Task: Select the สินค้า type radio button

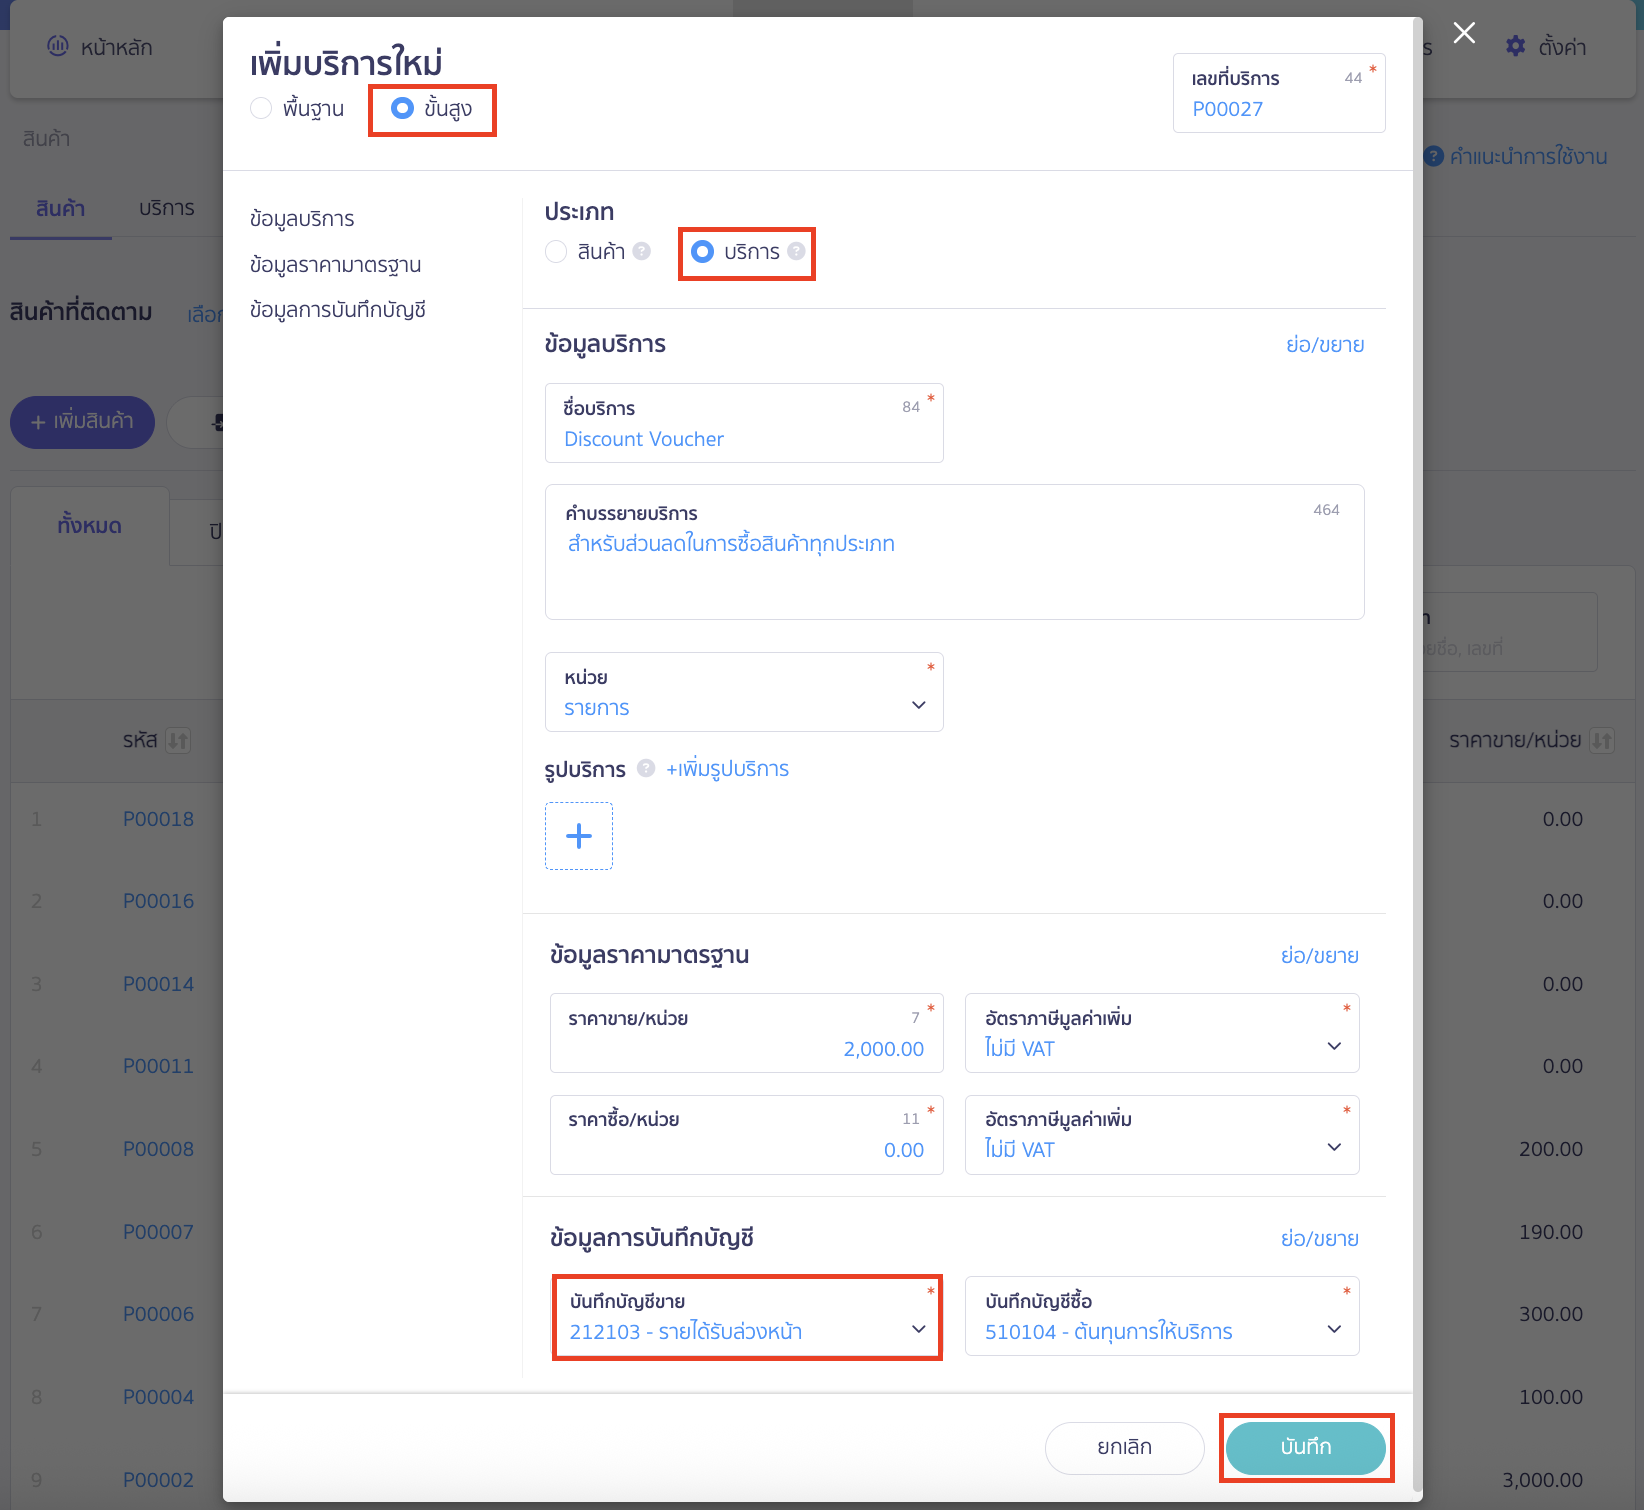Action: (556, 252)
